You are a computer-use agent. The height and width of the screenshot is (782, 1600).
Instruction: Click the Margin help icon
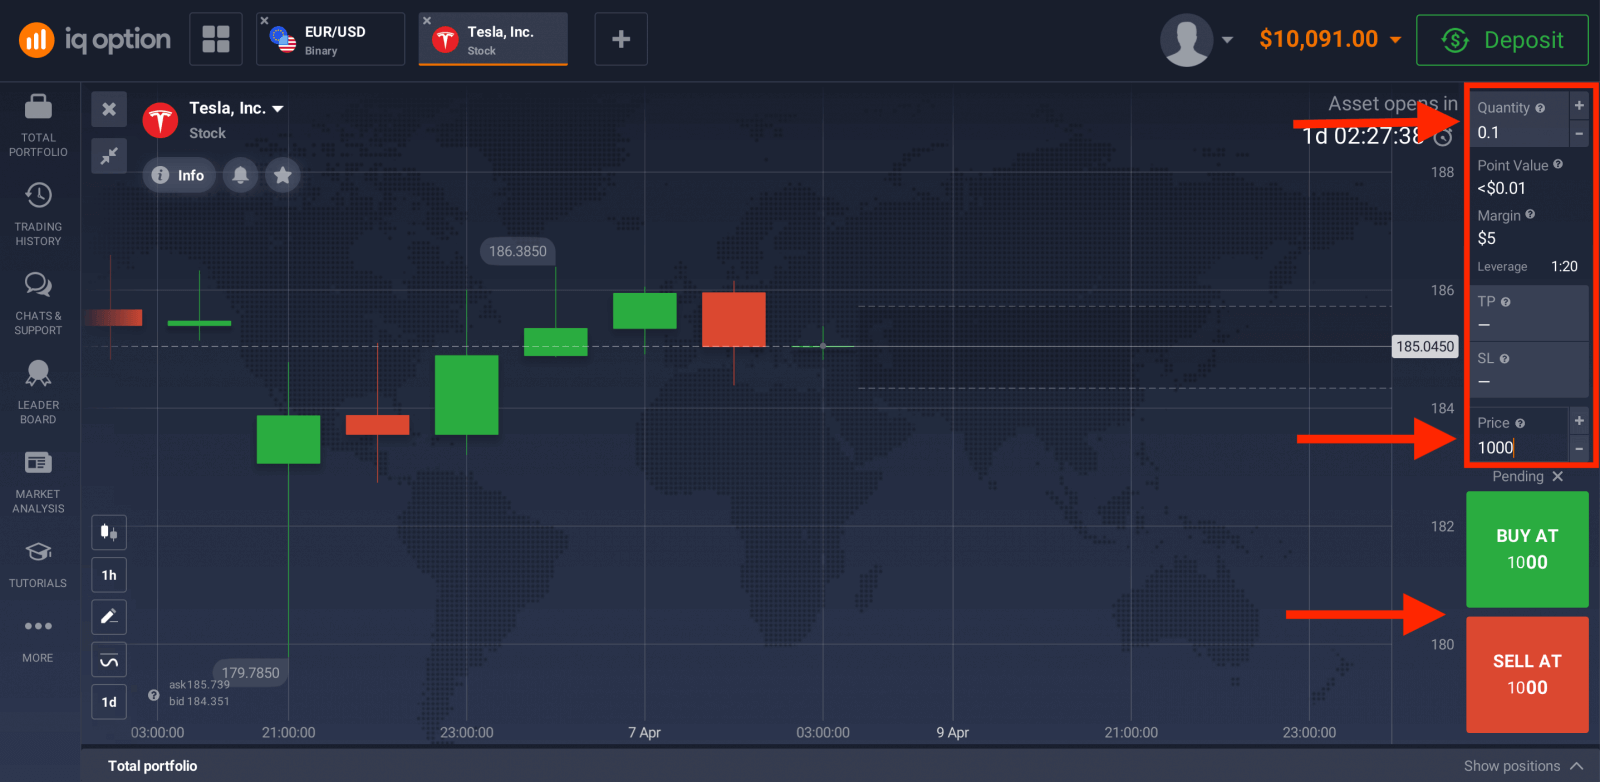point(1530,214)
